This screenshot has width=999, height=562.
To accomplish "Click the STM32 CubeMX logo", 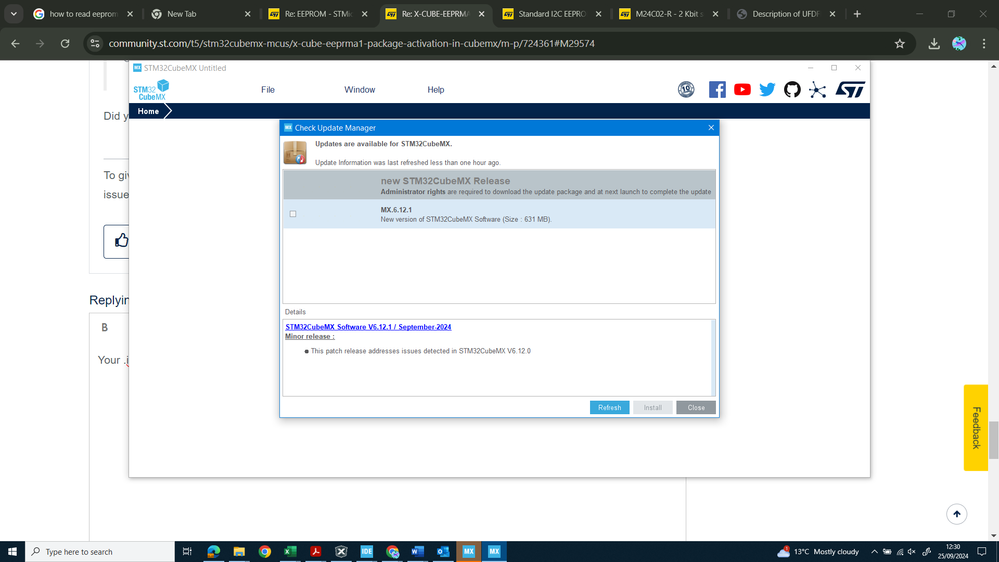I will (x=151, y=90).
